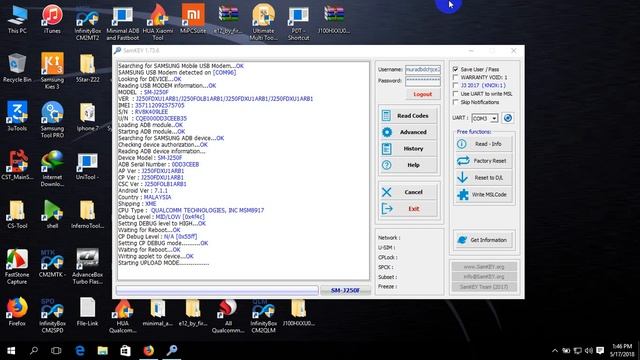Click the Reset to D/L button

click(484, 178)
